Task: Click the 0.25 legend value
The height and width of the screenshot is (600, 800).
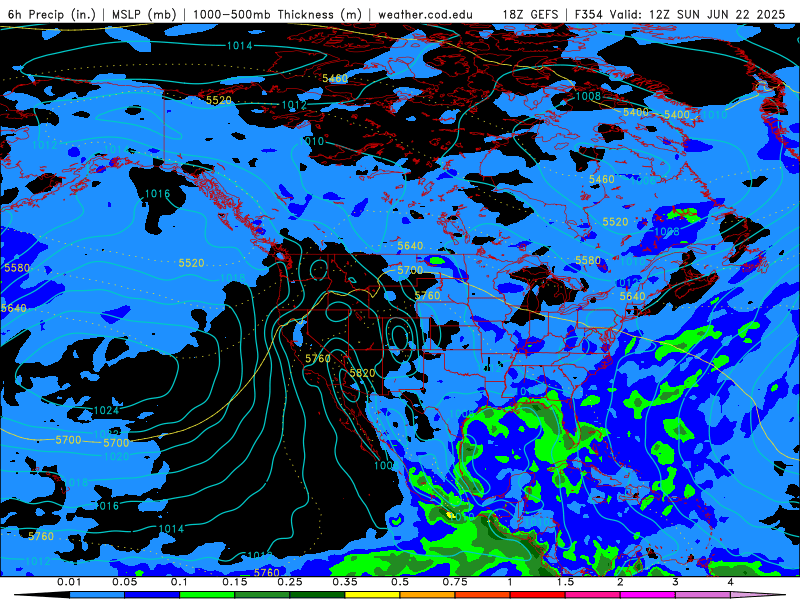Action: [290, 582]
